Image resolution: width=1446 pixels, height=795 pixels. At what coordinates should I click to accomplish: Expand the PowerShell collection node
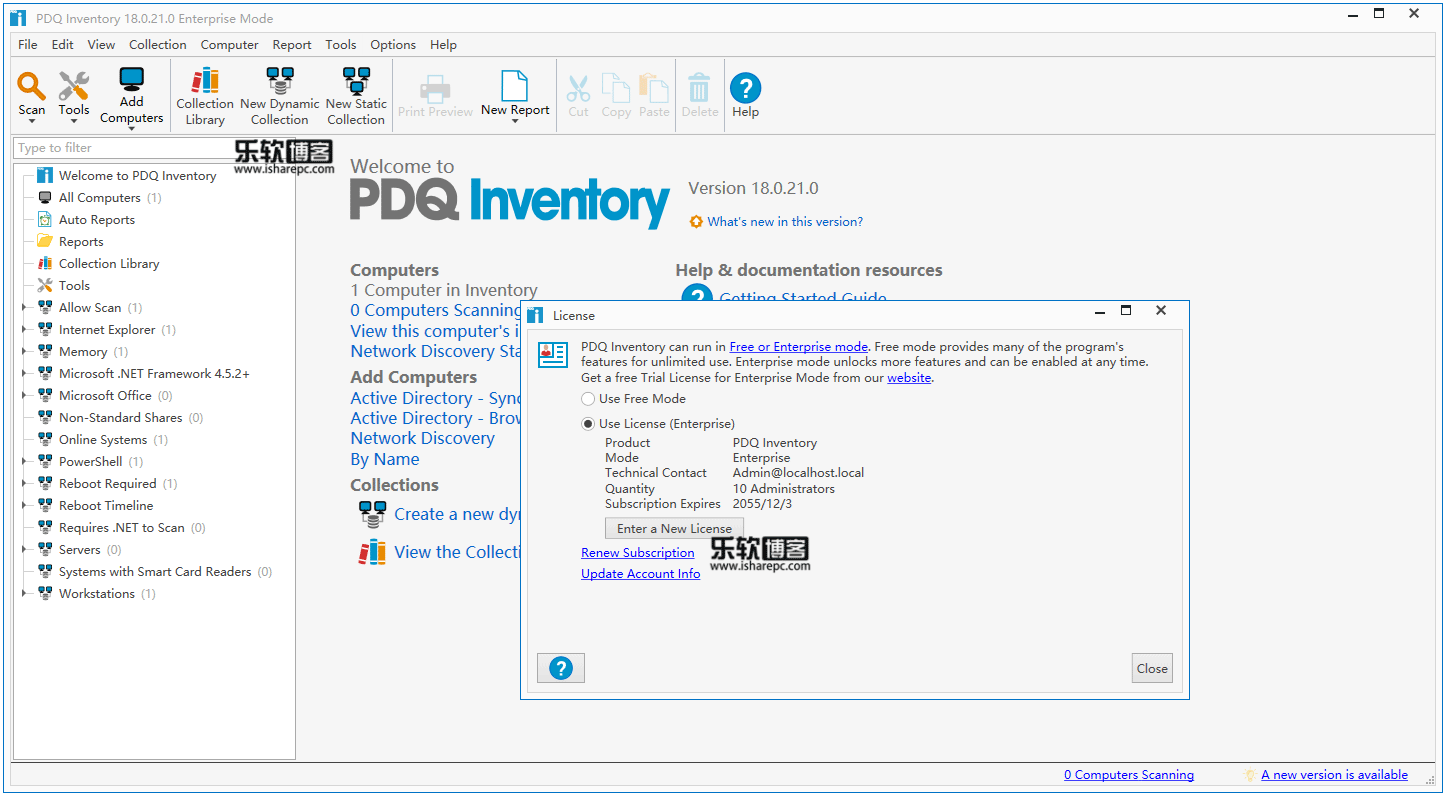(x=24, y=462)
